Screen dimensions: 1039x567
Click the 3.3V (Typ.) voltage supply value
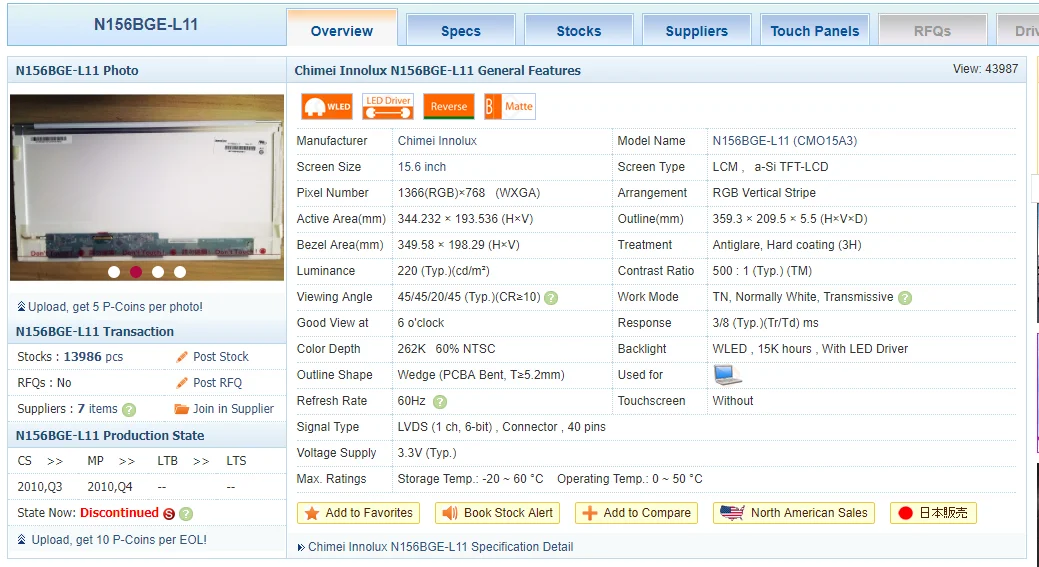click(427, 453)
